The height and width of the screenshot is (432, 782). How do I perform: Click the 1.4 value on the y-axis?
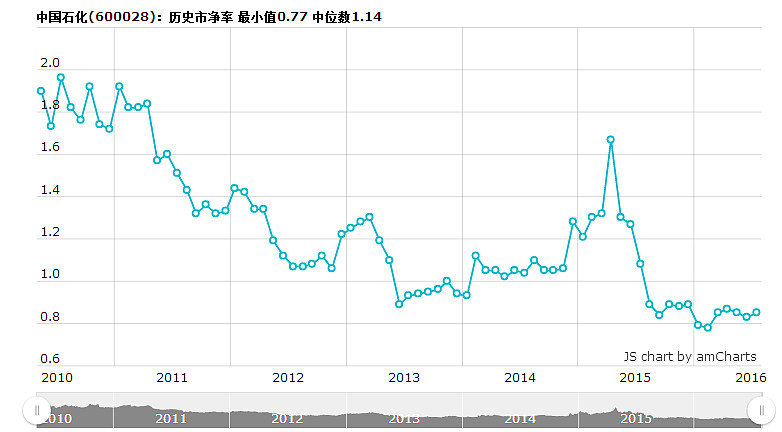pos(50,190)
